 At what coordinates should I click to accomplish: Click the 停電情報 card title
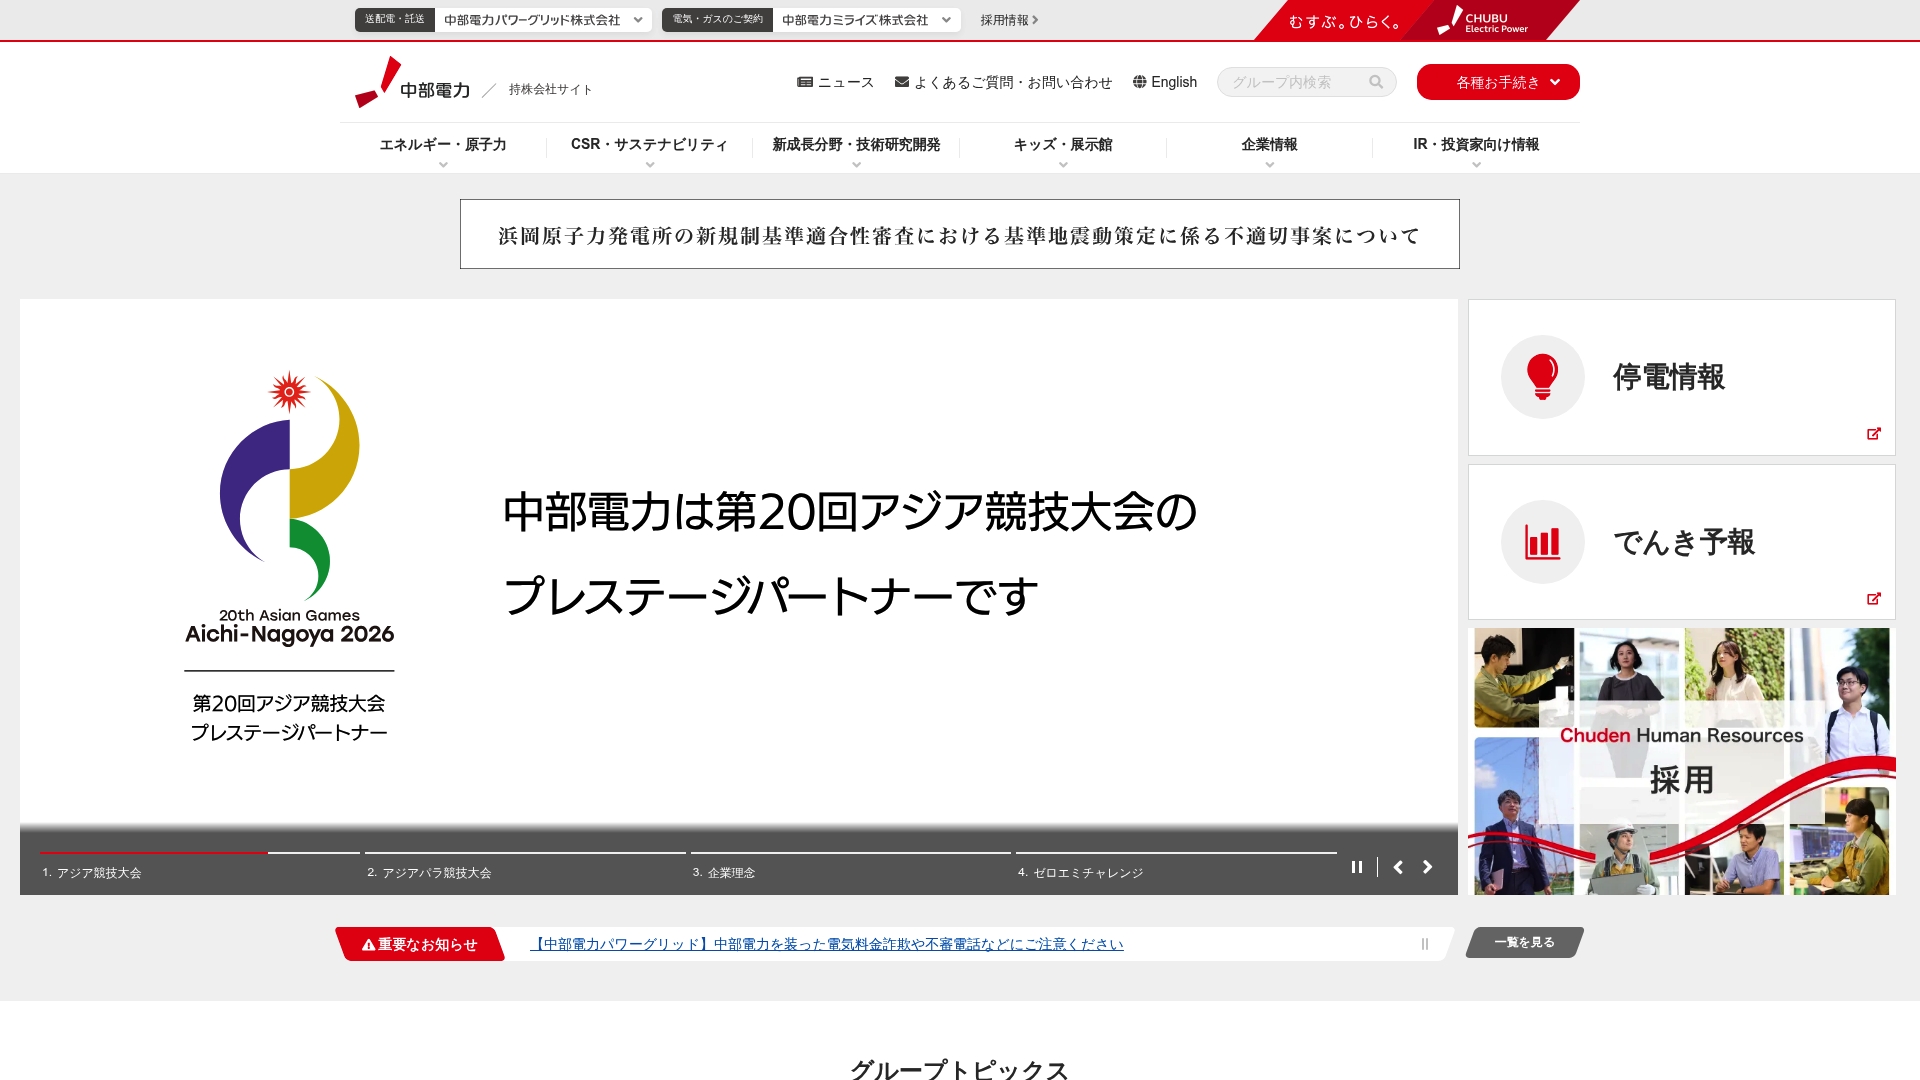[1668, 377]
